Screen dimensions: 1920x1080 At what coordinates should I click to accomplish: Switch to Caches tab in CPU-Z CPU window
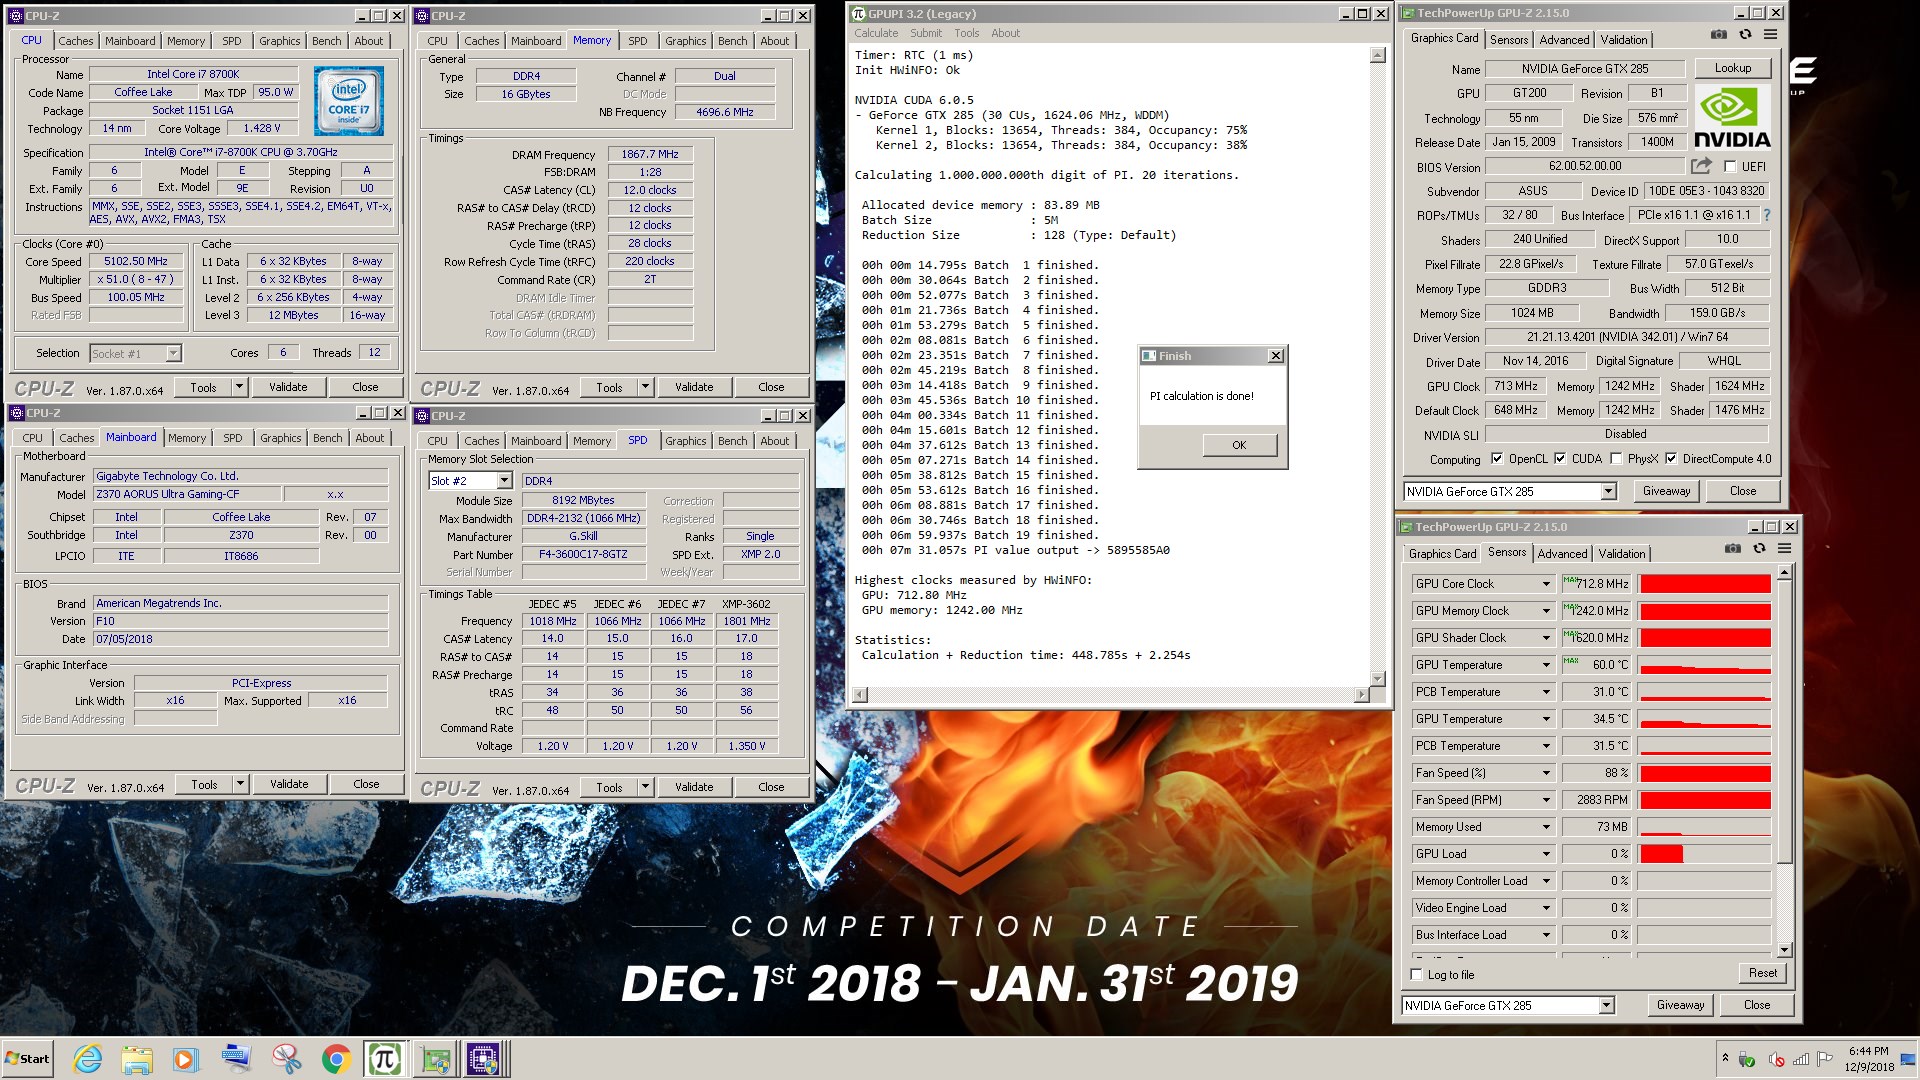[75, 41]
